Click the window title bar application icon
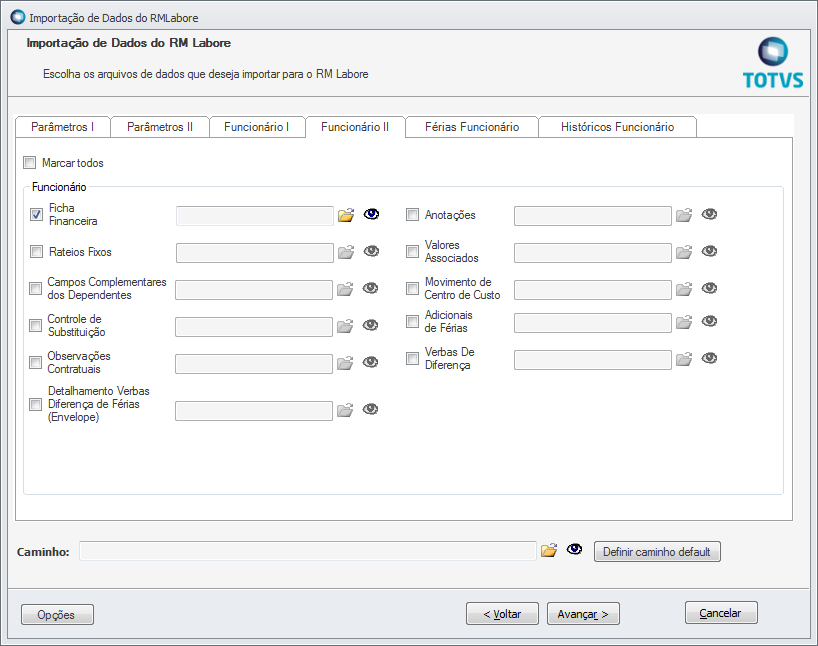The image size is (818, 646). coord(18,17)
